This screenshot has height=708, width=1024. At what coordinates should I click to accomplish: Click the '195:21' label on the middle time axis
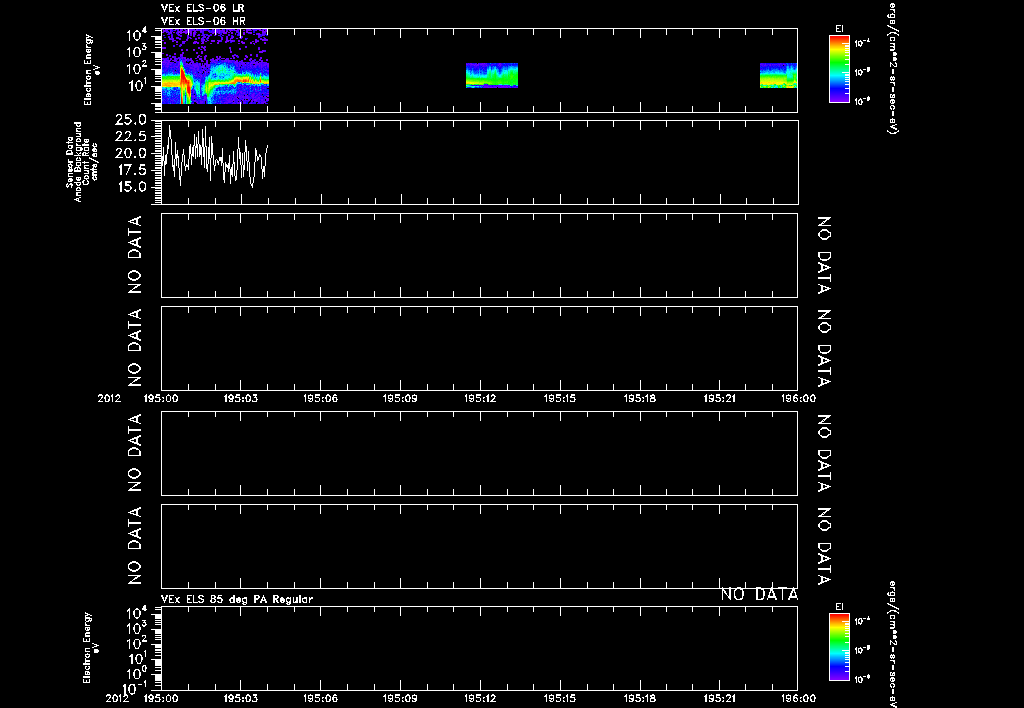click(720, 398)
